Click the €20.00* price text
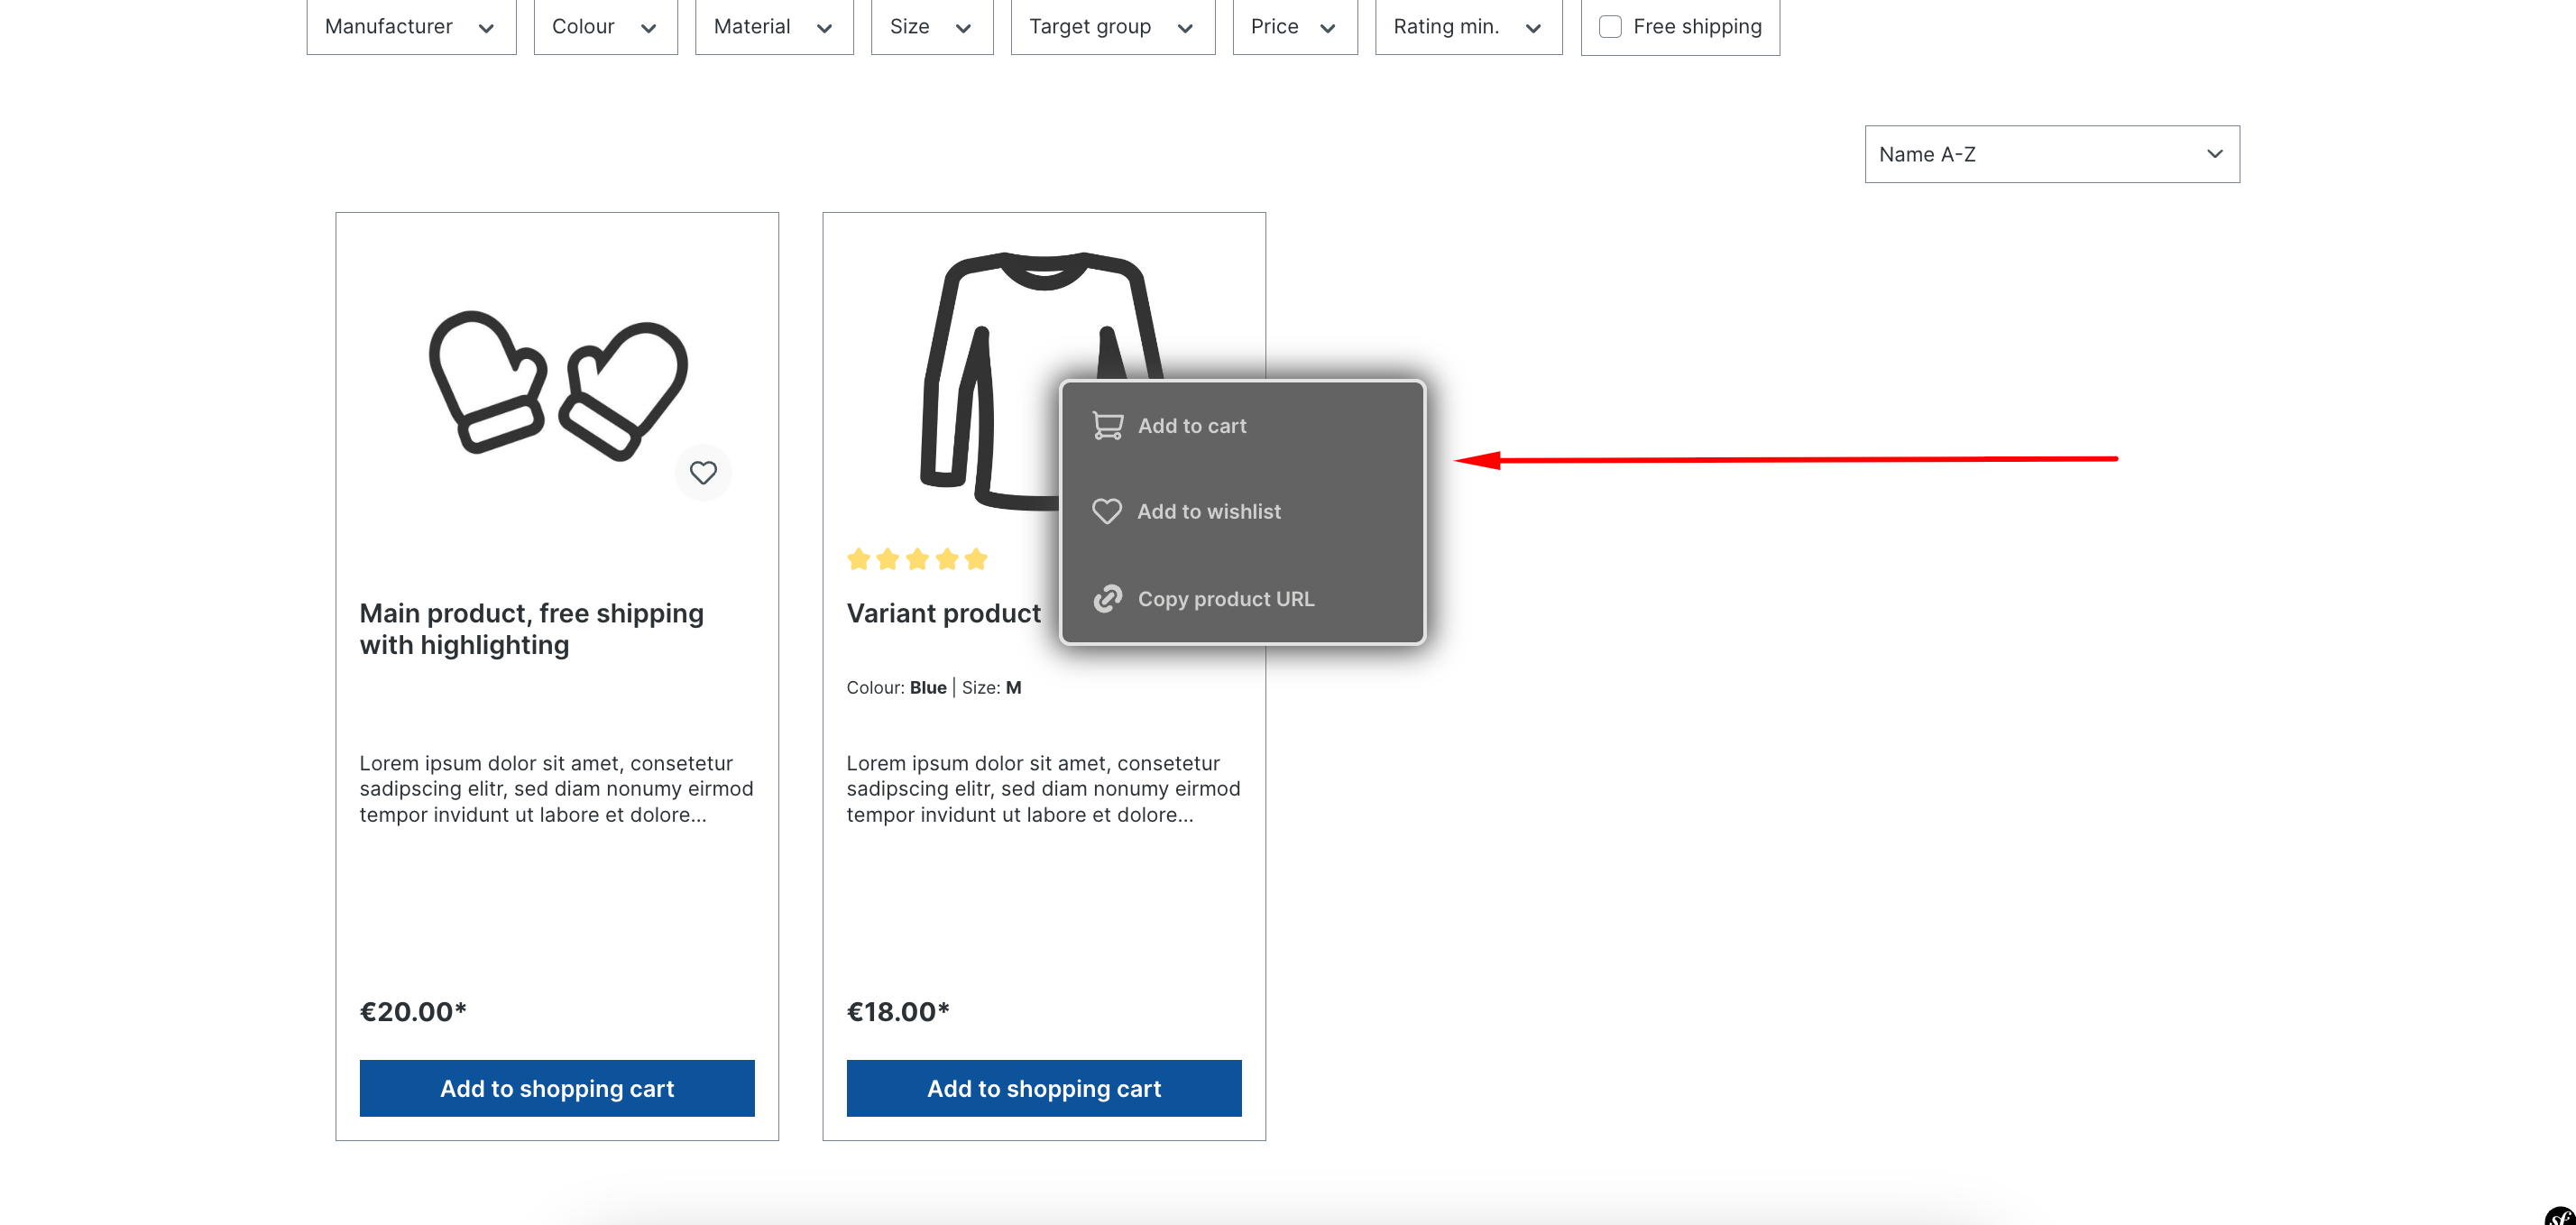The width and height of the screenshot is (2576, 1225). tap(413, 1011)
